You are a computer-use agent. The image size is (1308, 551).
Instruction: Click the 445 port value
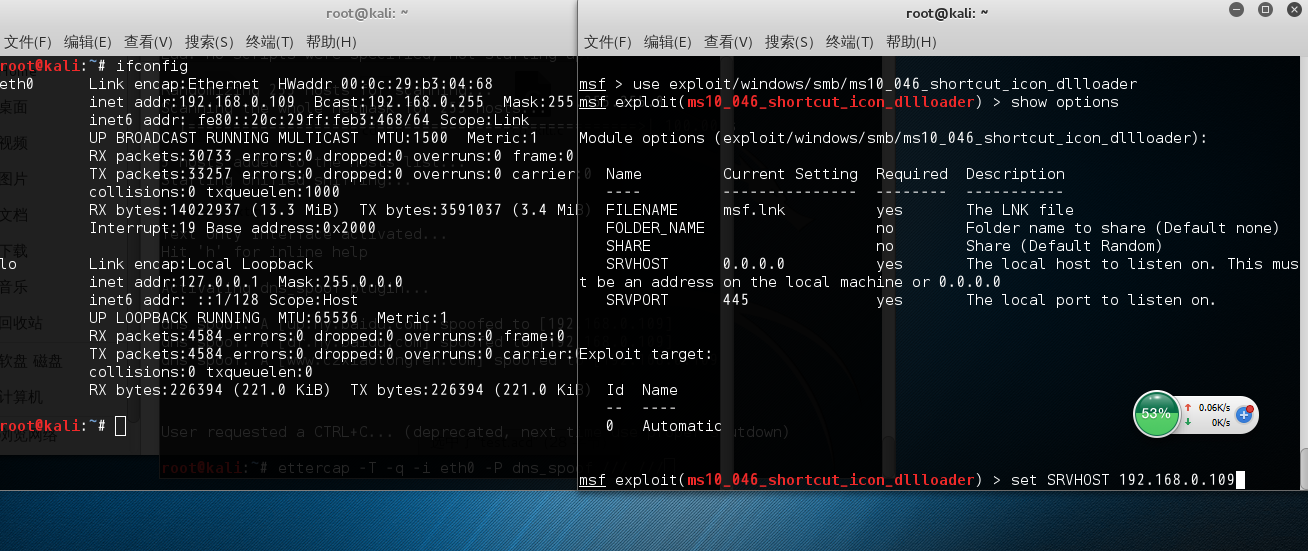(x=736, y=300)
